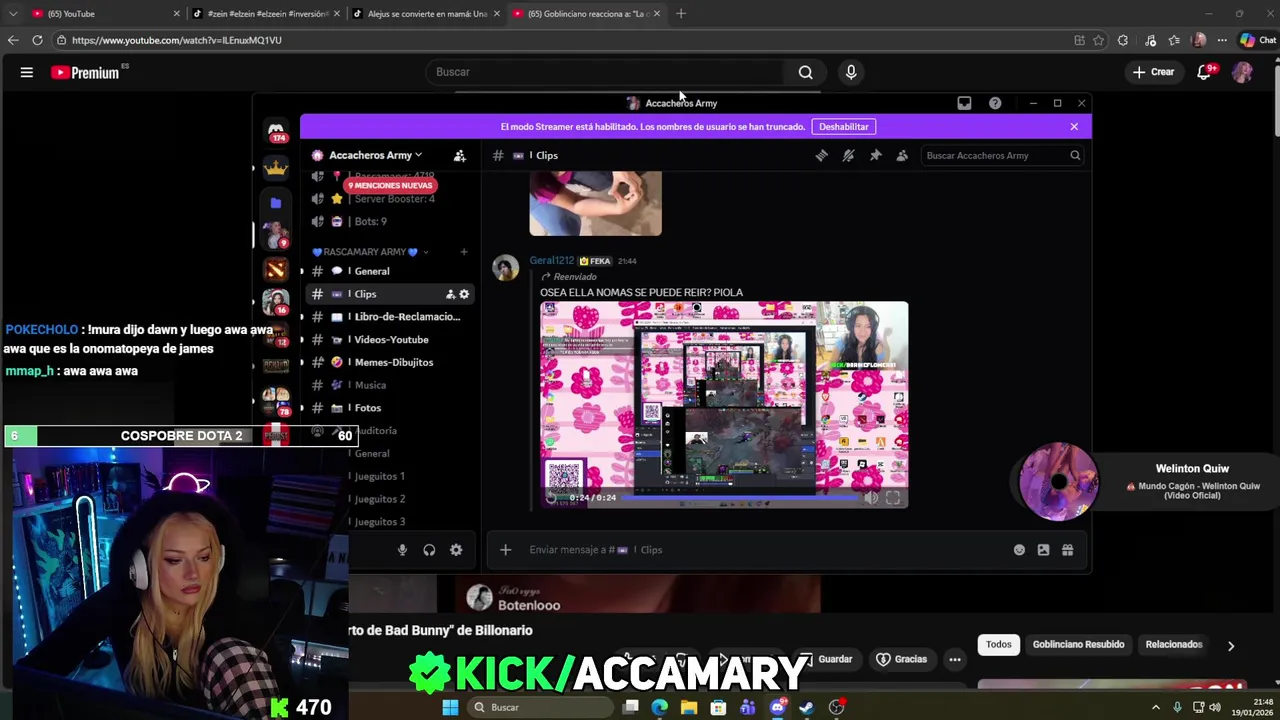Dismiss the Streamer mode banner
The image size is (1280, 720).
(1074, 126)
